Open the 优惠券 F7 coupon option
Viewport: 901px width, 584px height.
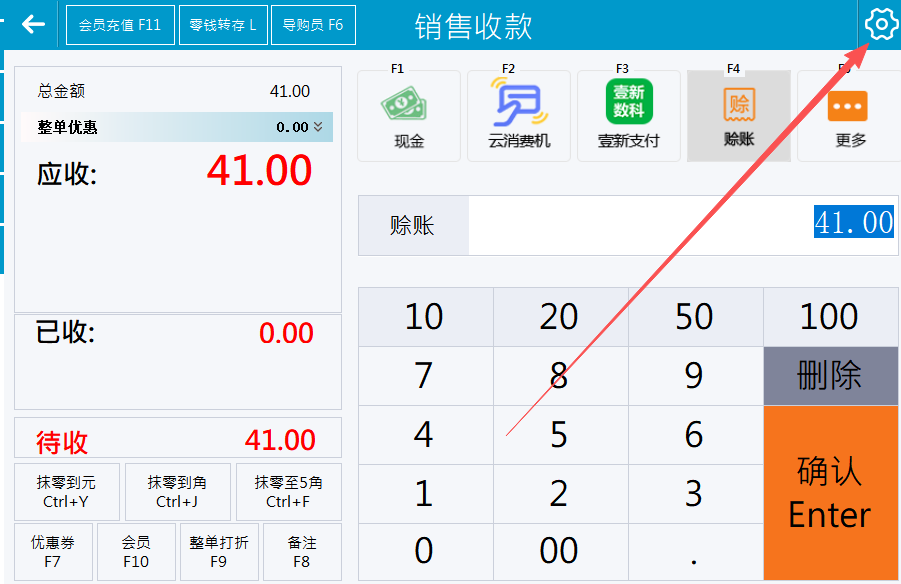click(x=52, y=552)
